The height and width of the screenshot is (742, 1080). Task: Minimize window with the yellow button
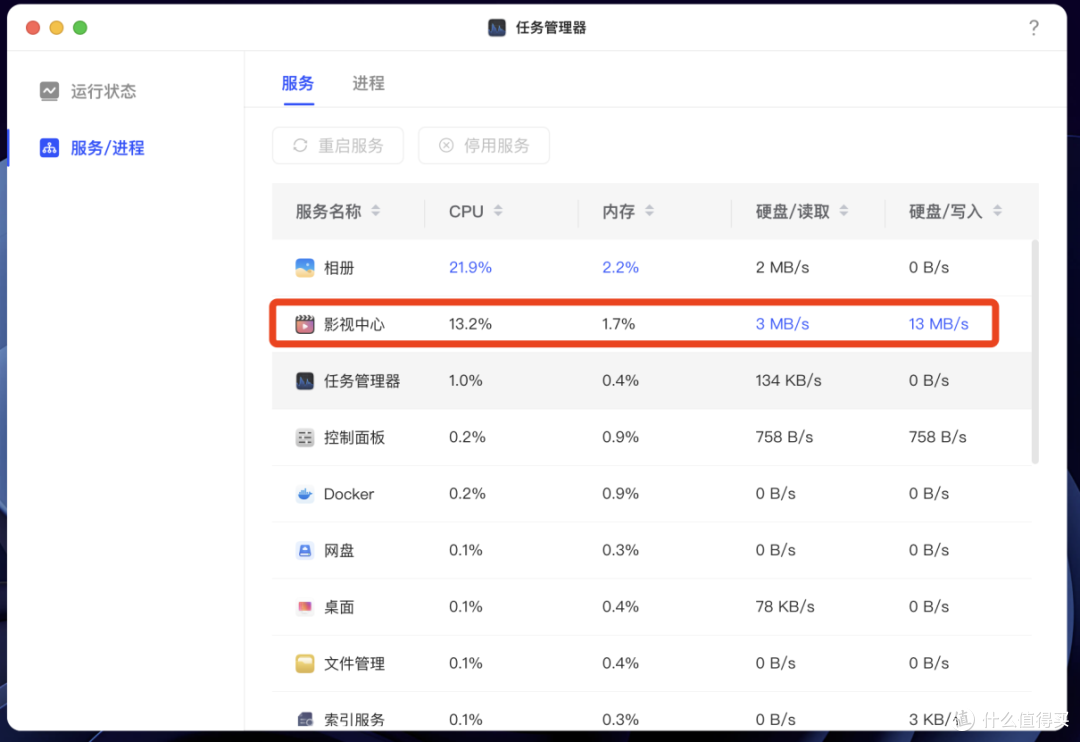tap(56, 28)
